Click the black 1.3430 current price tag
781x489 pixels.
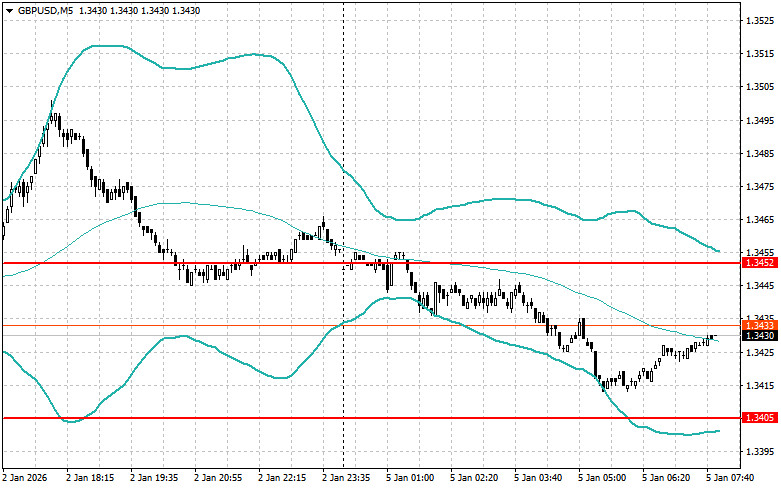click(757, 336)
